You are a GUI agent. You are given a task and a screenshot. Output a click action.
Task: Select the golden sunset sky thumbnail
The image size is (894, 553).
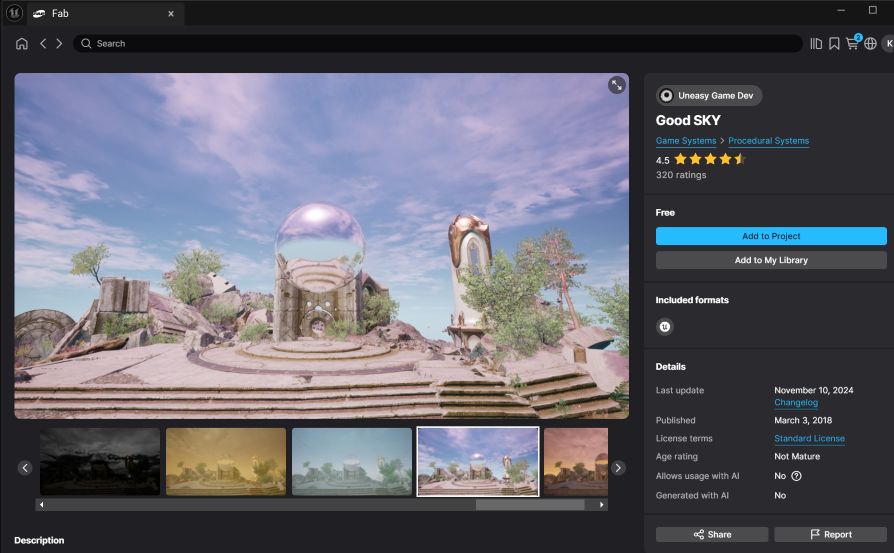pos(226,461)
